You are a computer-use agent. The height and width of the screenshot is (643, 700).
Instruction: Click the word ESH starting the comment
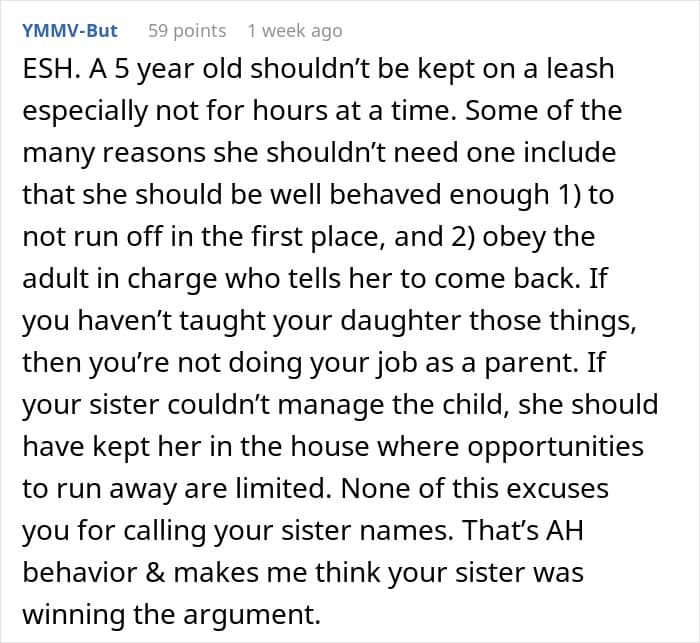(x=48, y=69)
